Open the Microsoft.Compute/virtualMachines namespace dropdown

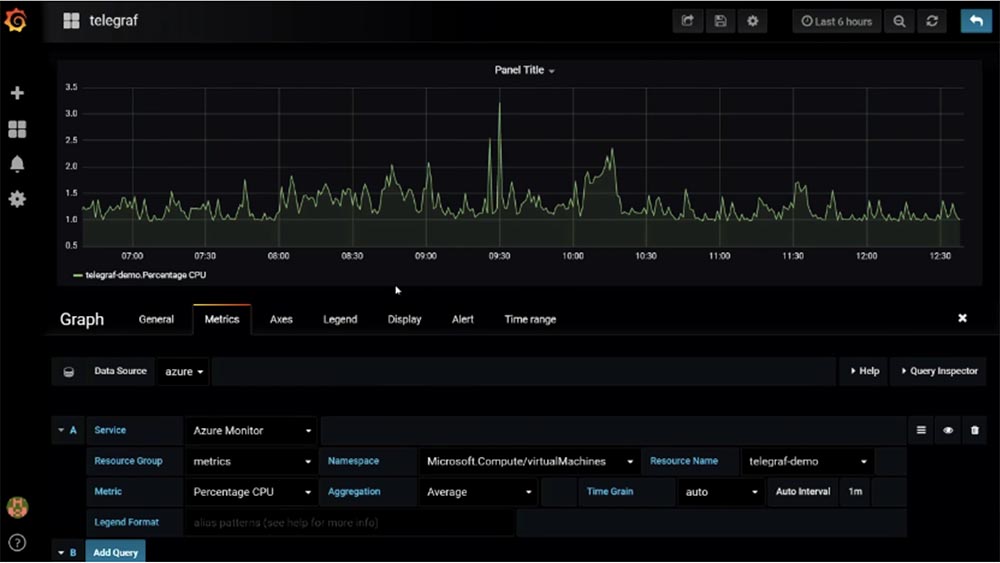click(x=529, y=461)
